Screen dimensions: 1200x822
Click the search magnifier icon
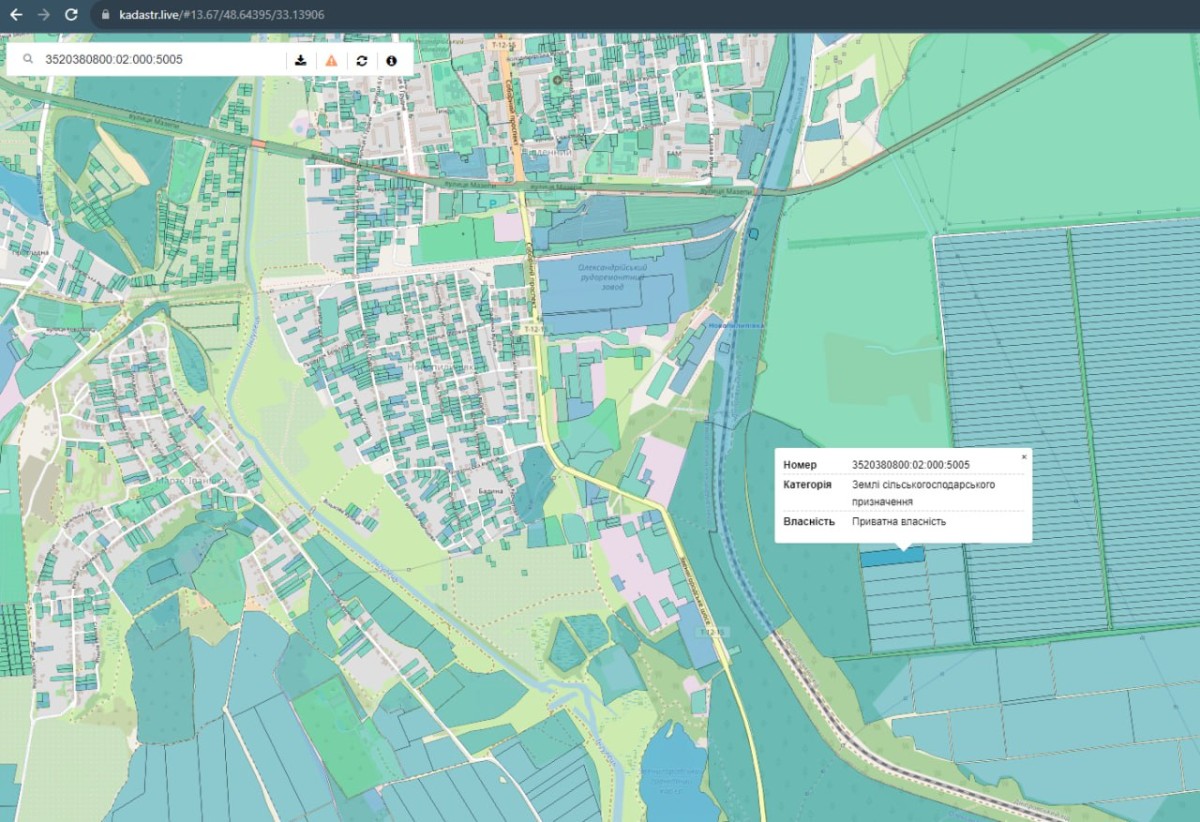[28, 60]
